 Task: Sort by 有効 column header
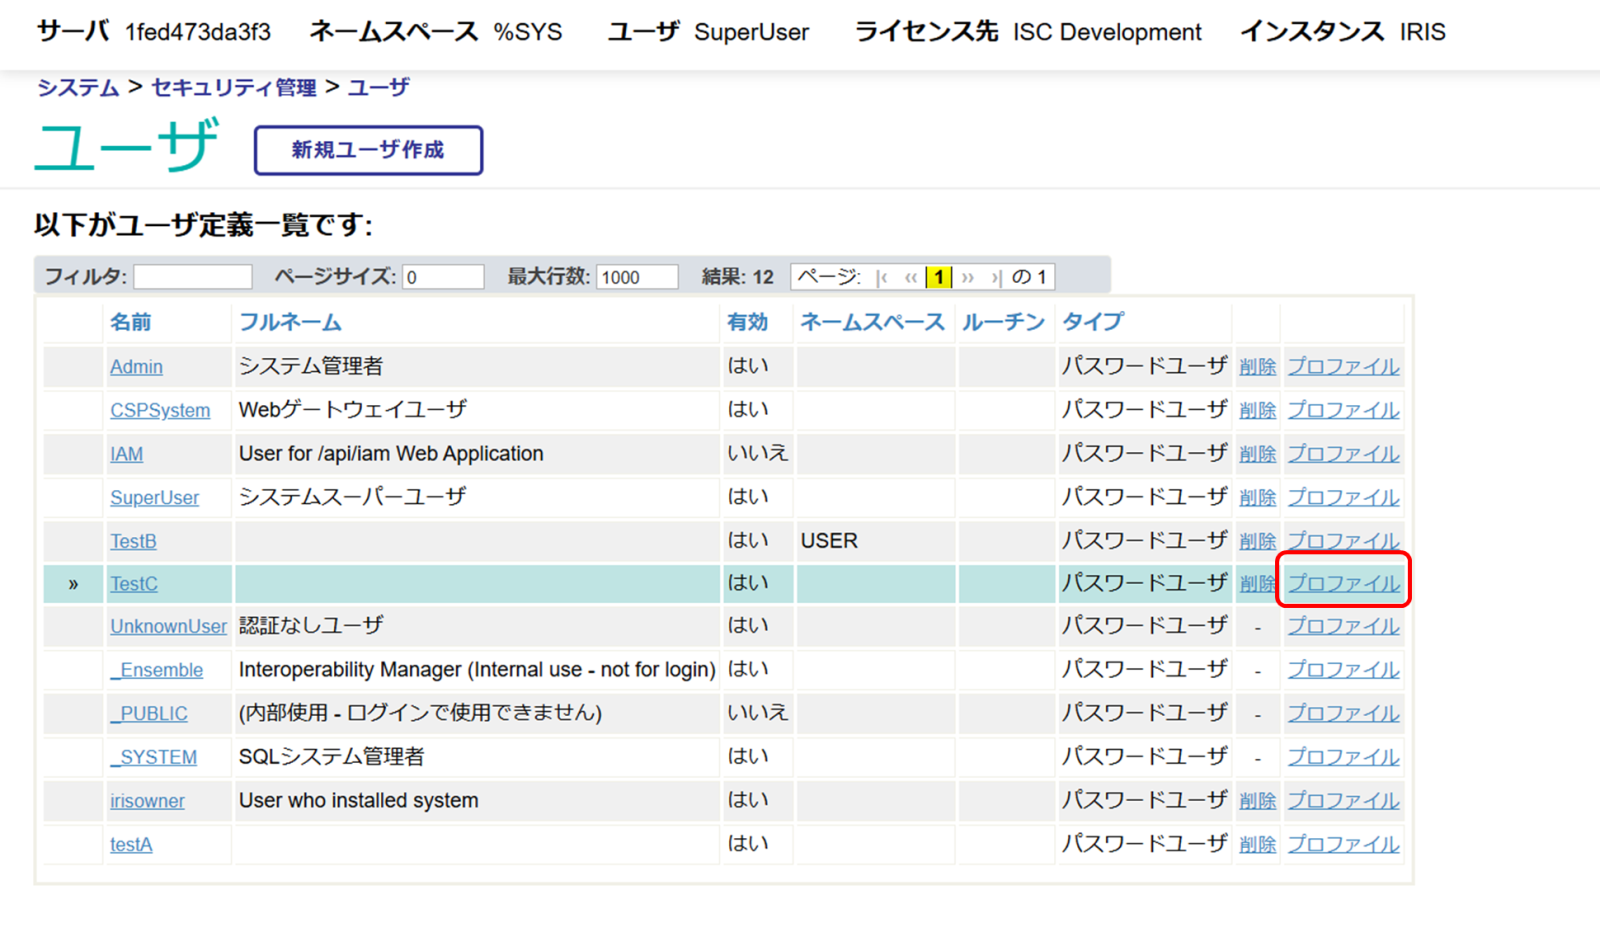[x=747, y=322]
